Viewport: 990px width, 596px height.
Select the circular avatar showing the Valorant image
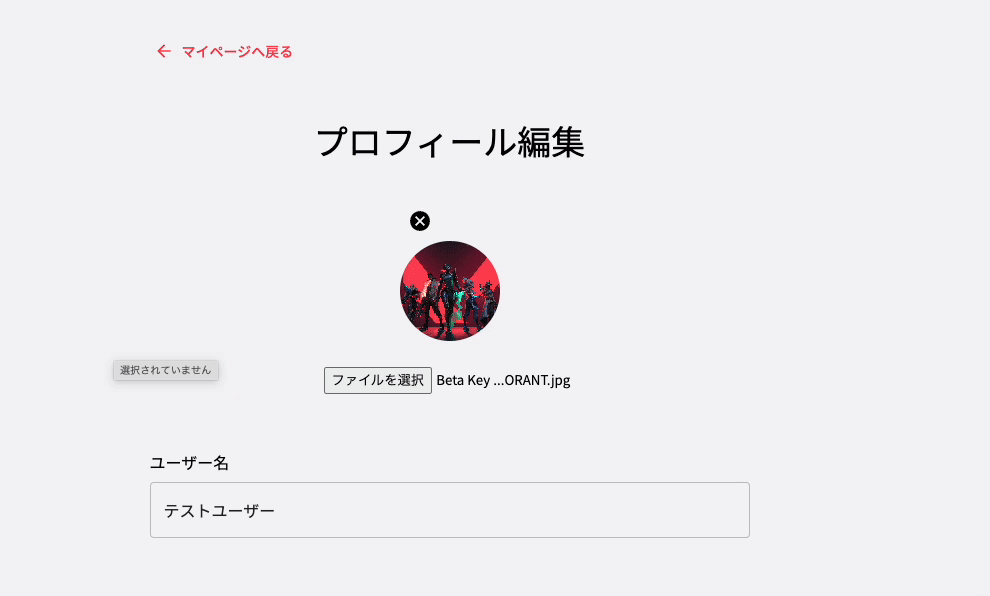(450, 291)
